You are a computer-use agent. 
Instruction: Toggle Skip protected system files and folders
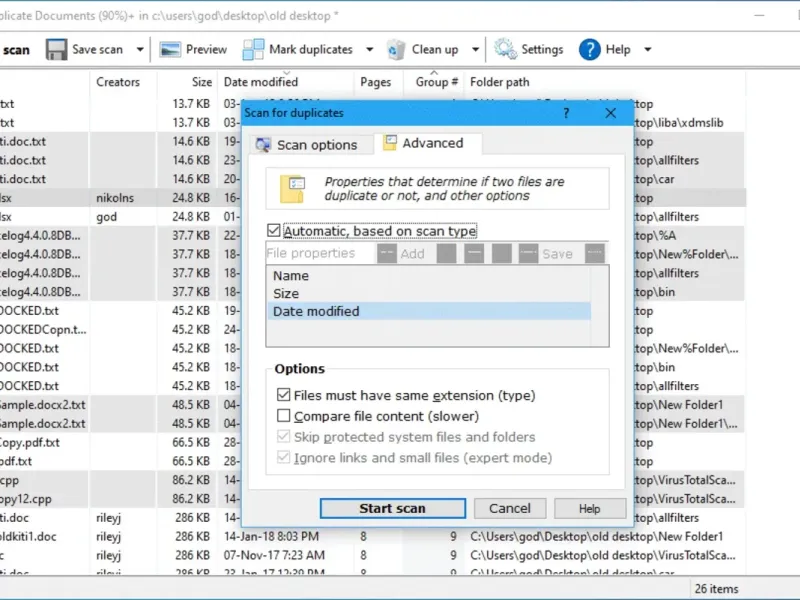tap(283, 437)
